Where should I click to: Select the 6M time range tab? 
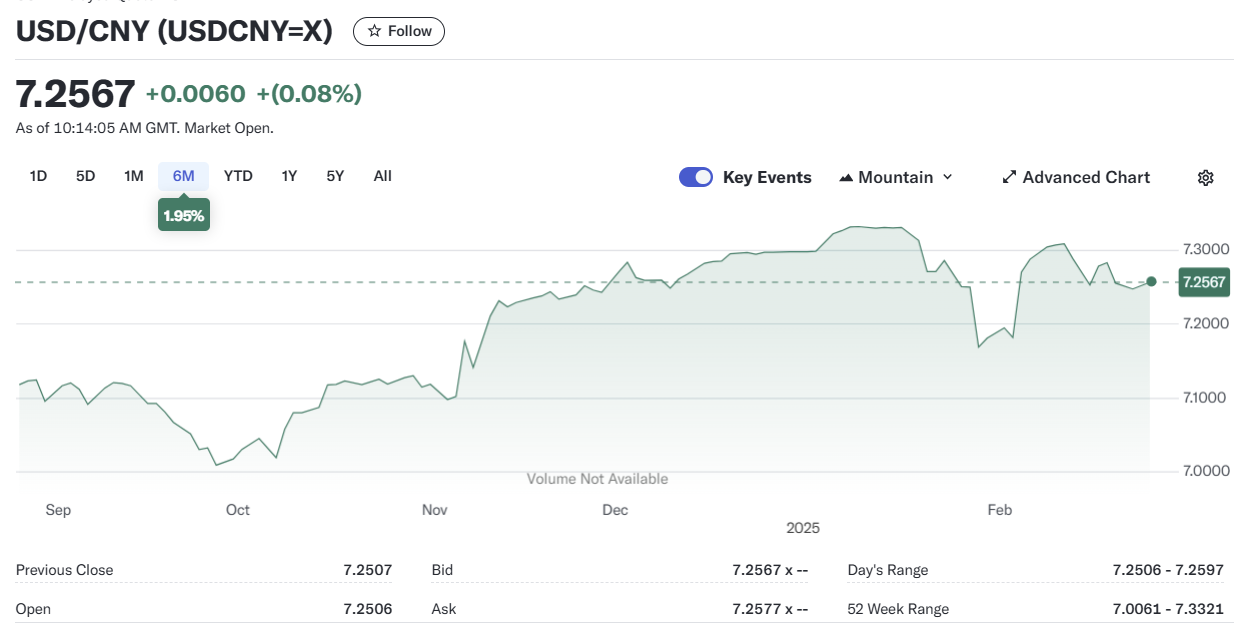pos(183,176)
